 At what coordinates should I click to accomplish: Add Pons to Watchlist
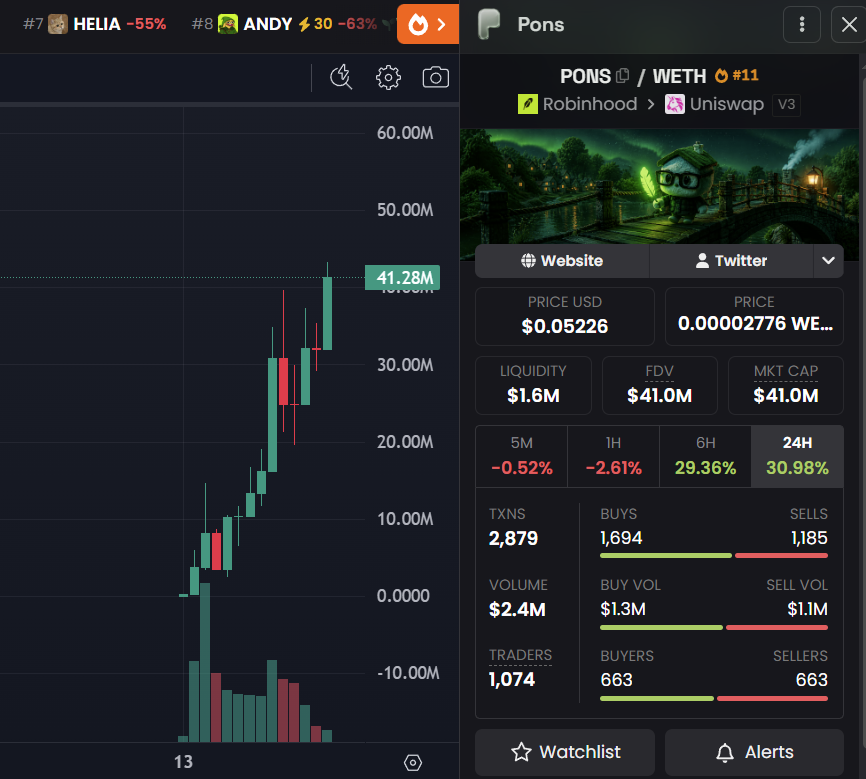click(565, 752)
